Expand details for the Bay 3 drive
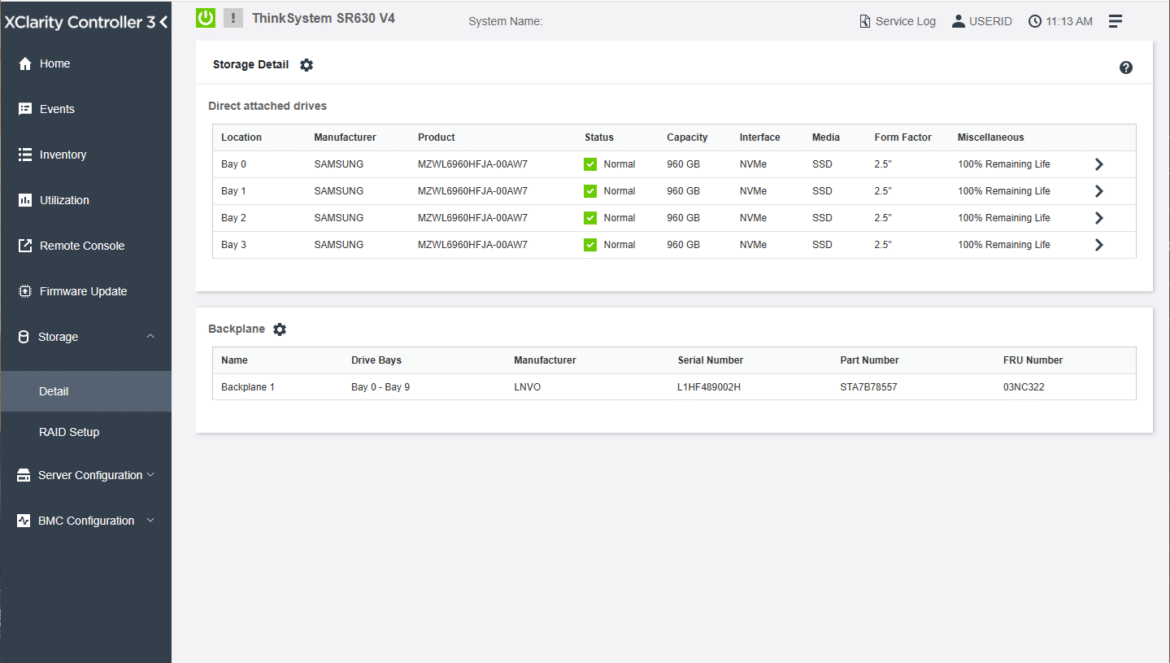 (x=1098, y=245)
